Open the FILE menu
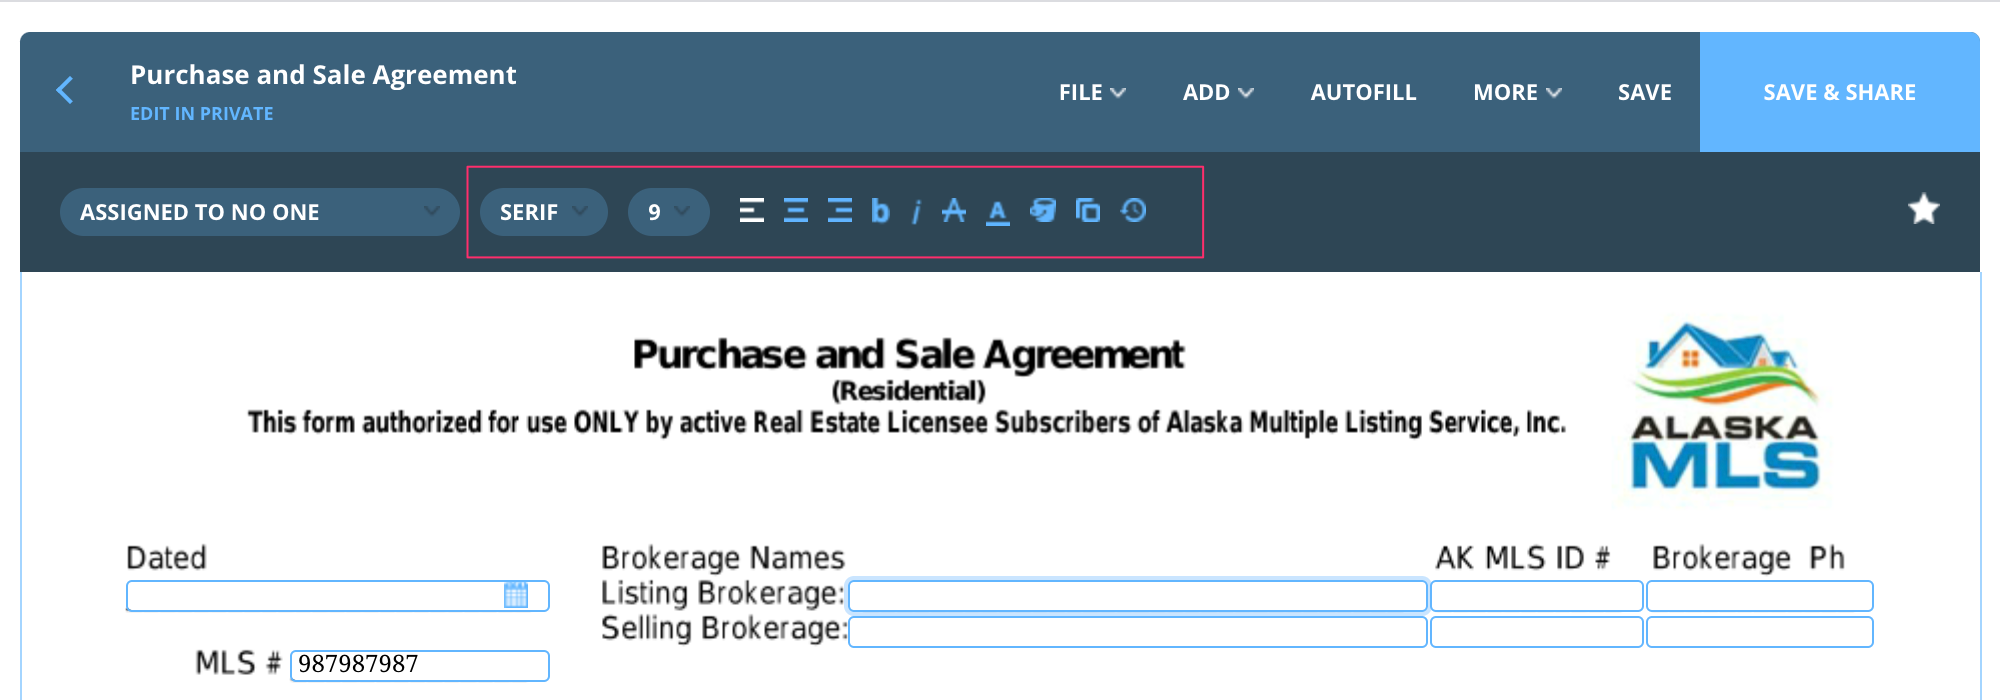The width and height of the screenshot is (2000, 700). click(1092, 92)
